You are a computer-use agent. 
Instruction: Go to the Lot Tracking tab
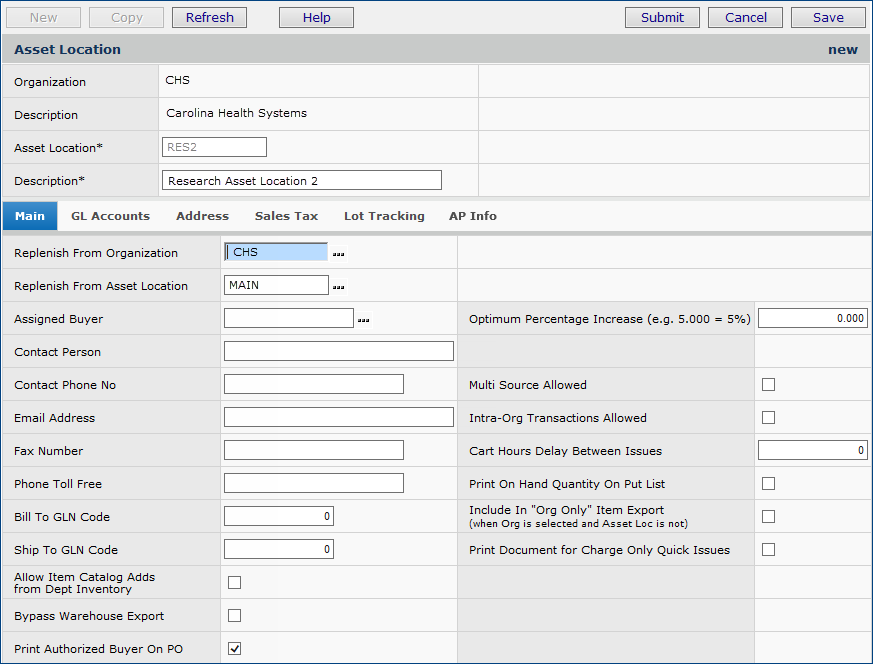pos(384,216)
